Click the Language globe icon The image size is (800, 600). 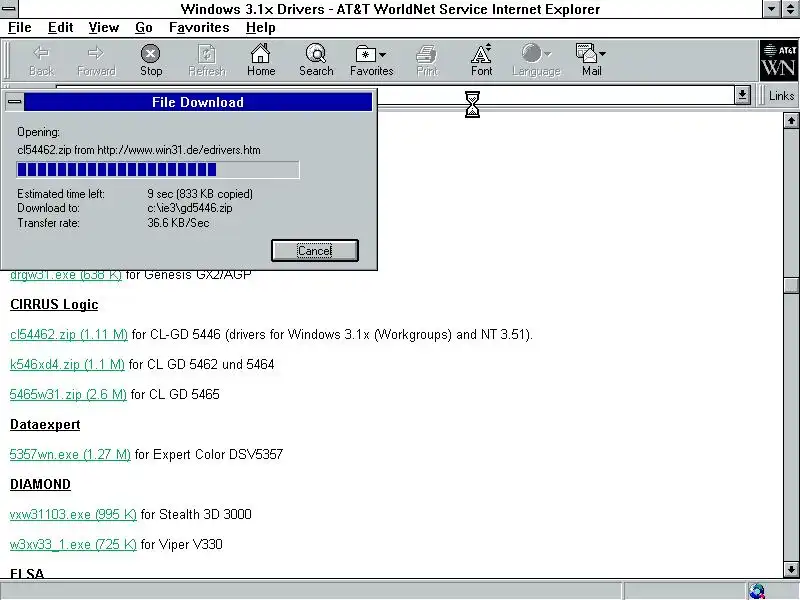(531, 53)
